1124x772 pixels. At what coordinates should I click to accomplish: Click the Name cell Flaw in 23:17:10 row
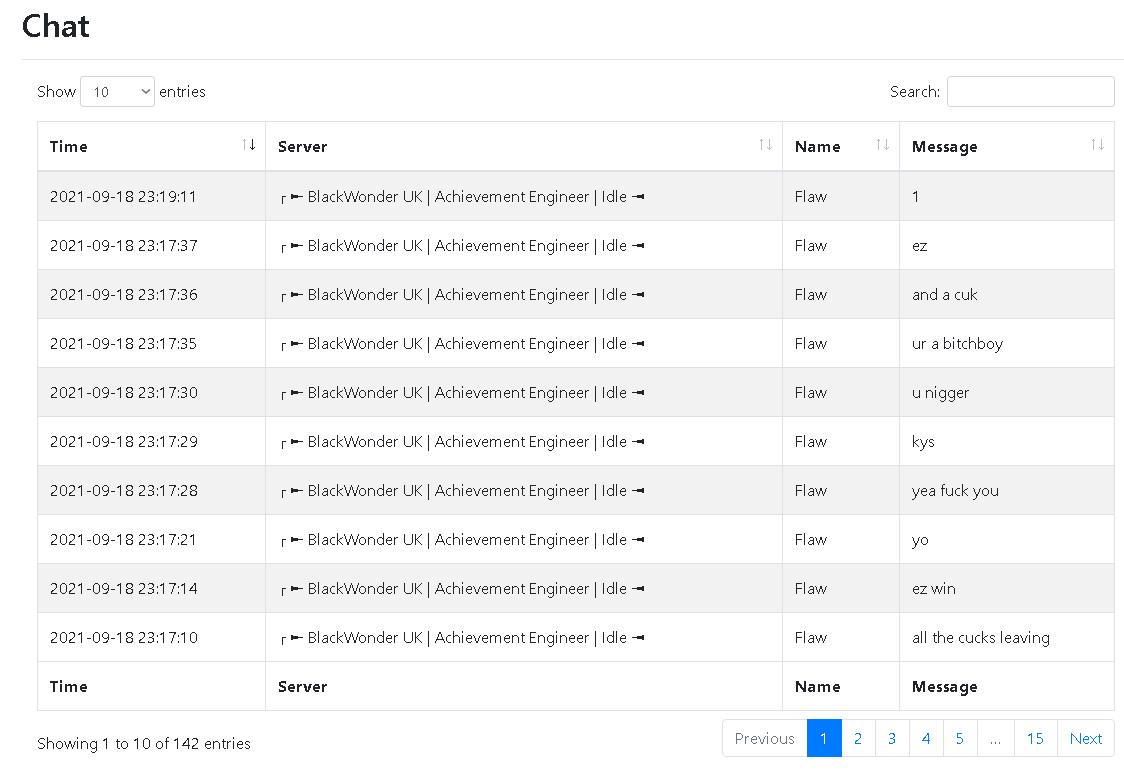click(x=841, y=637)
